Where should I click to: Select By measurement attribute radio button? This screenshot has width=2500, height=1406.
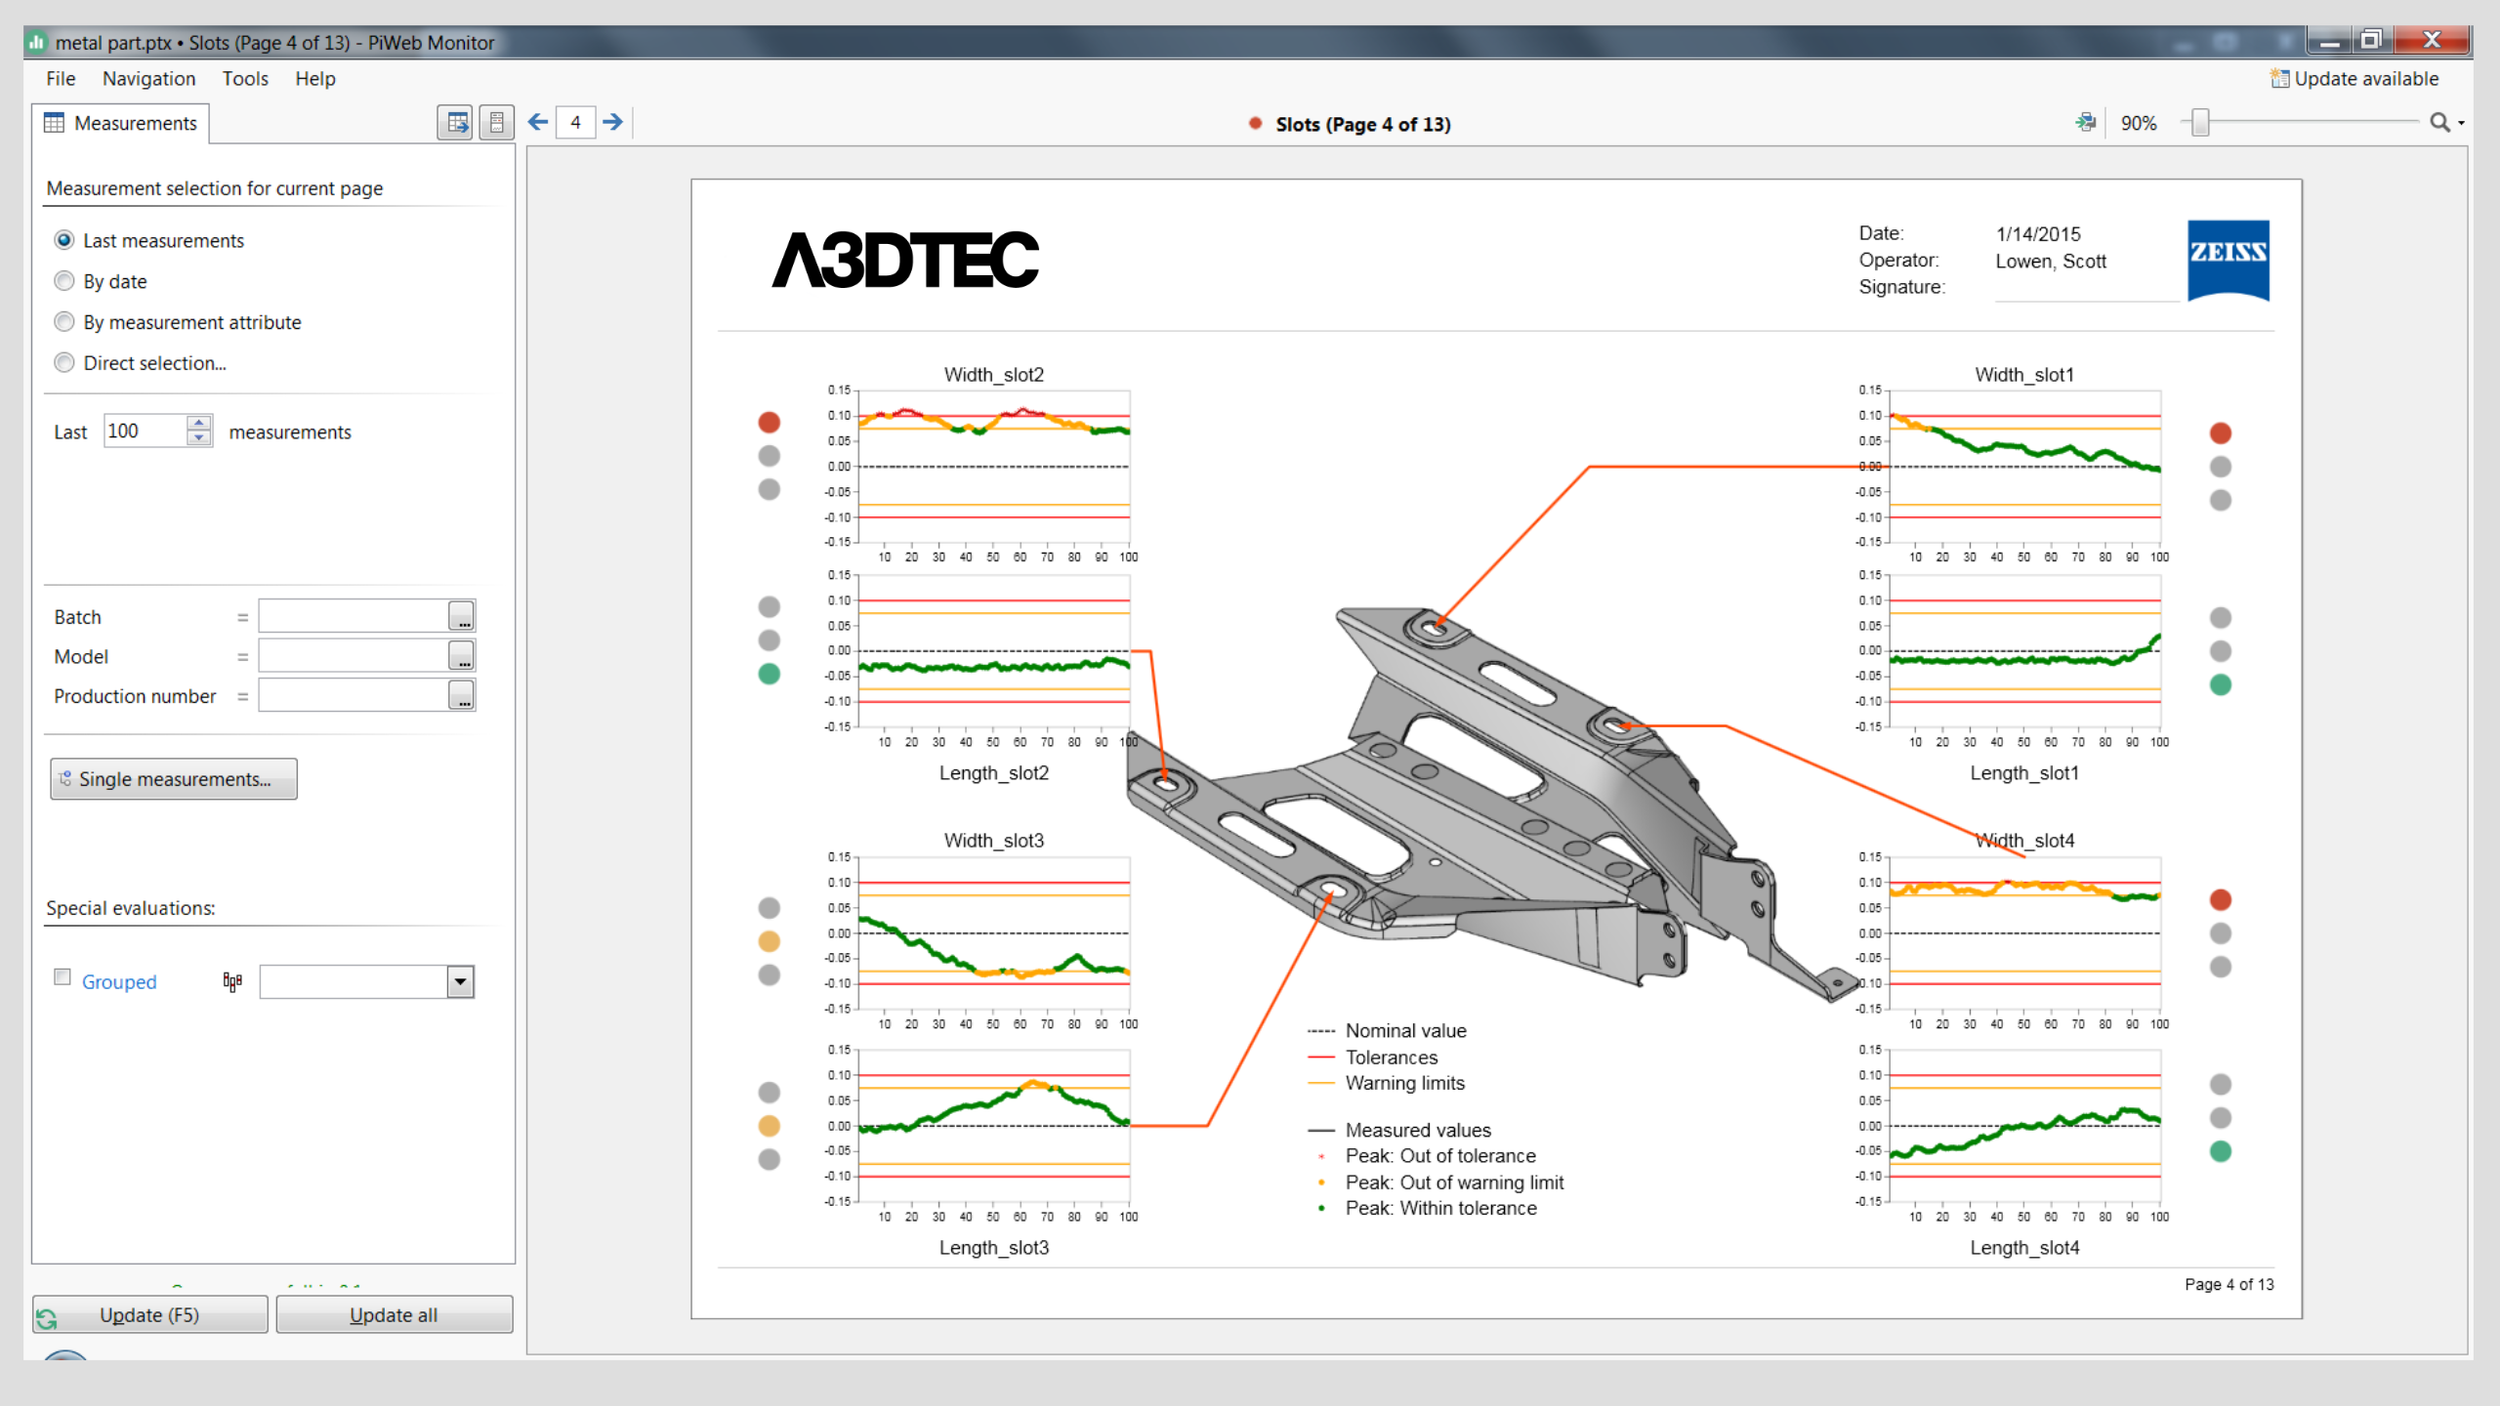point(65,322)
